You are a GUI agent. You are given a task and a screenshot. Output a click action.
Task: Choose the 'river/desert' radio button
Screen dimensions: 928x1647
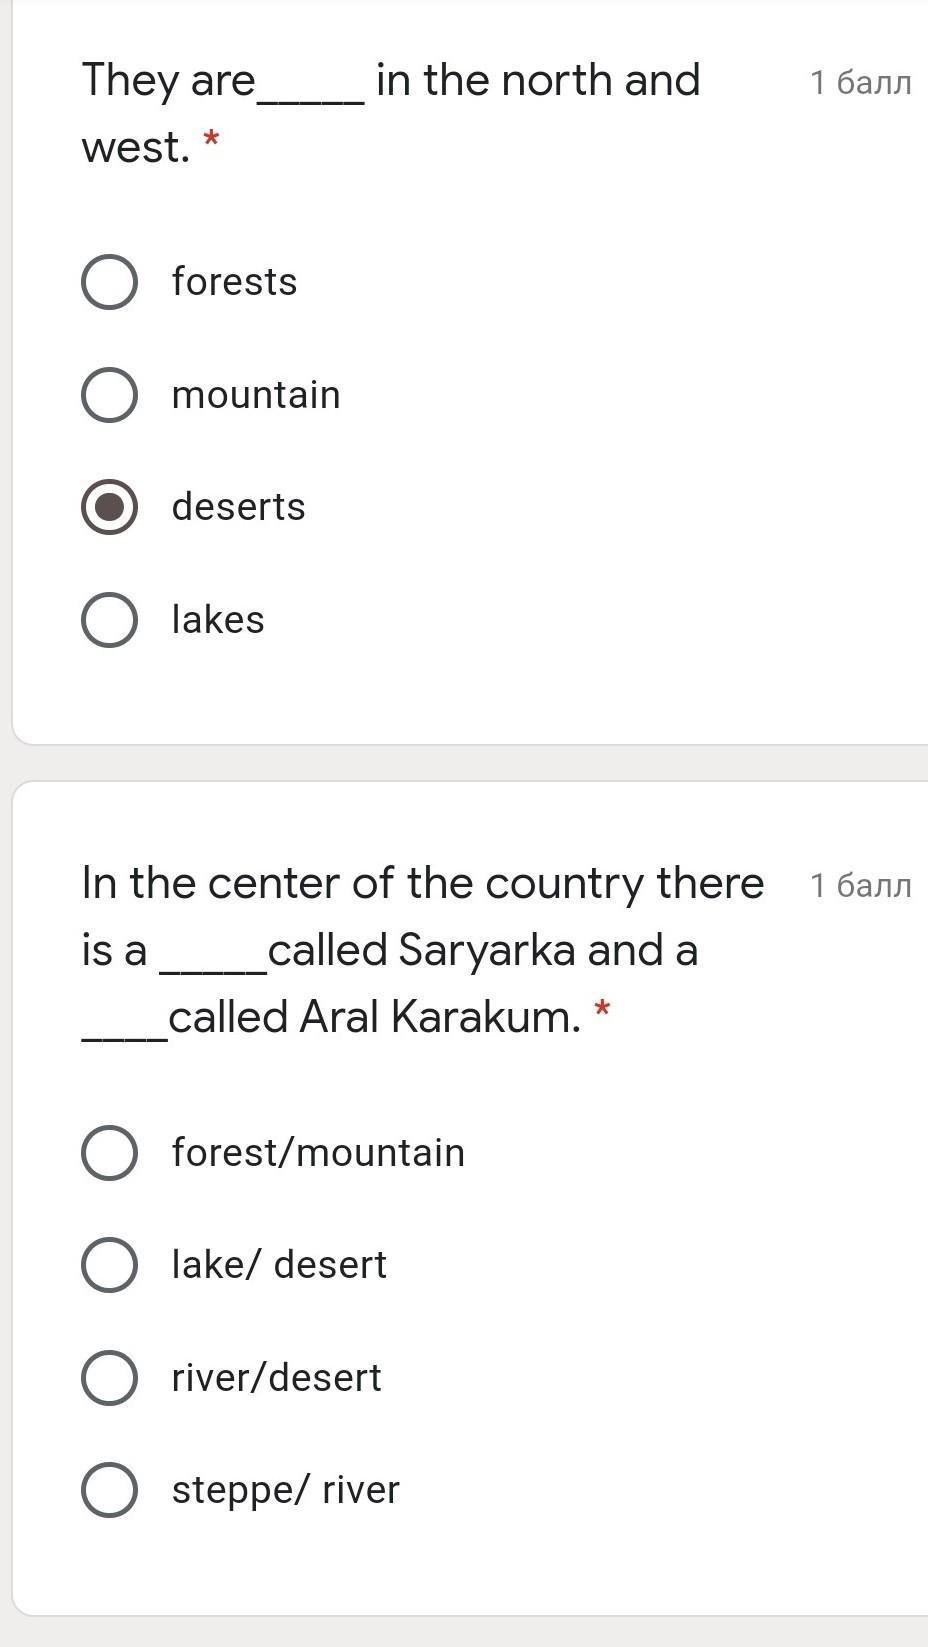coord(109,1378)
